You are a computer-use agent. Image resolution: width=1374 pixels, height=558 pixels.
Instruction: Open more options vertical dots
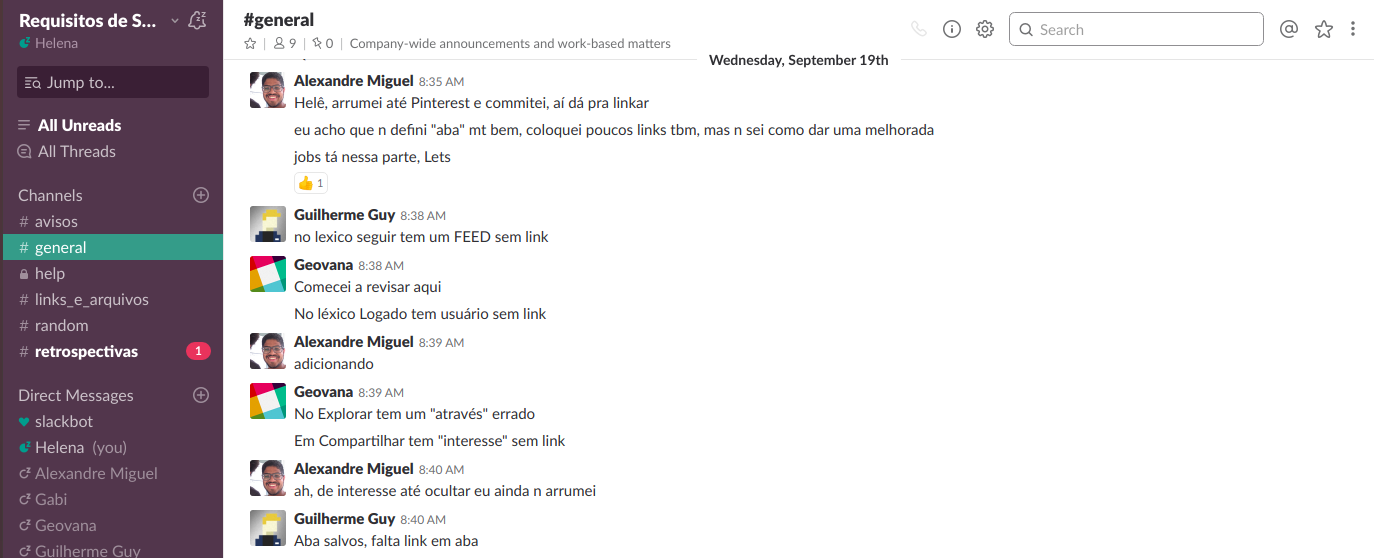tap(1353, 29)
